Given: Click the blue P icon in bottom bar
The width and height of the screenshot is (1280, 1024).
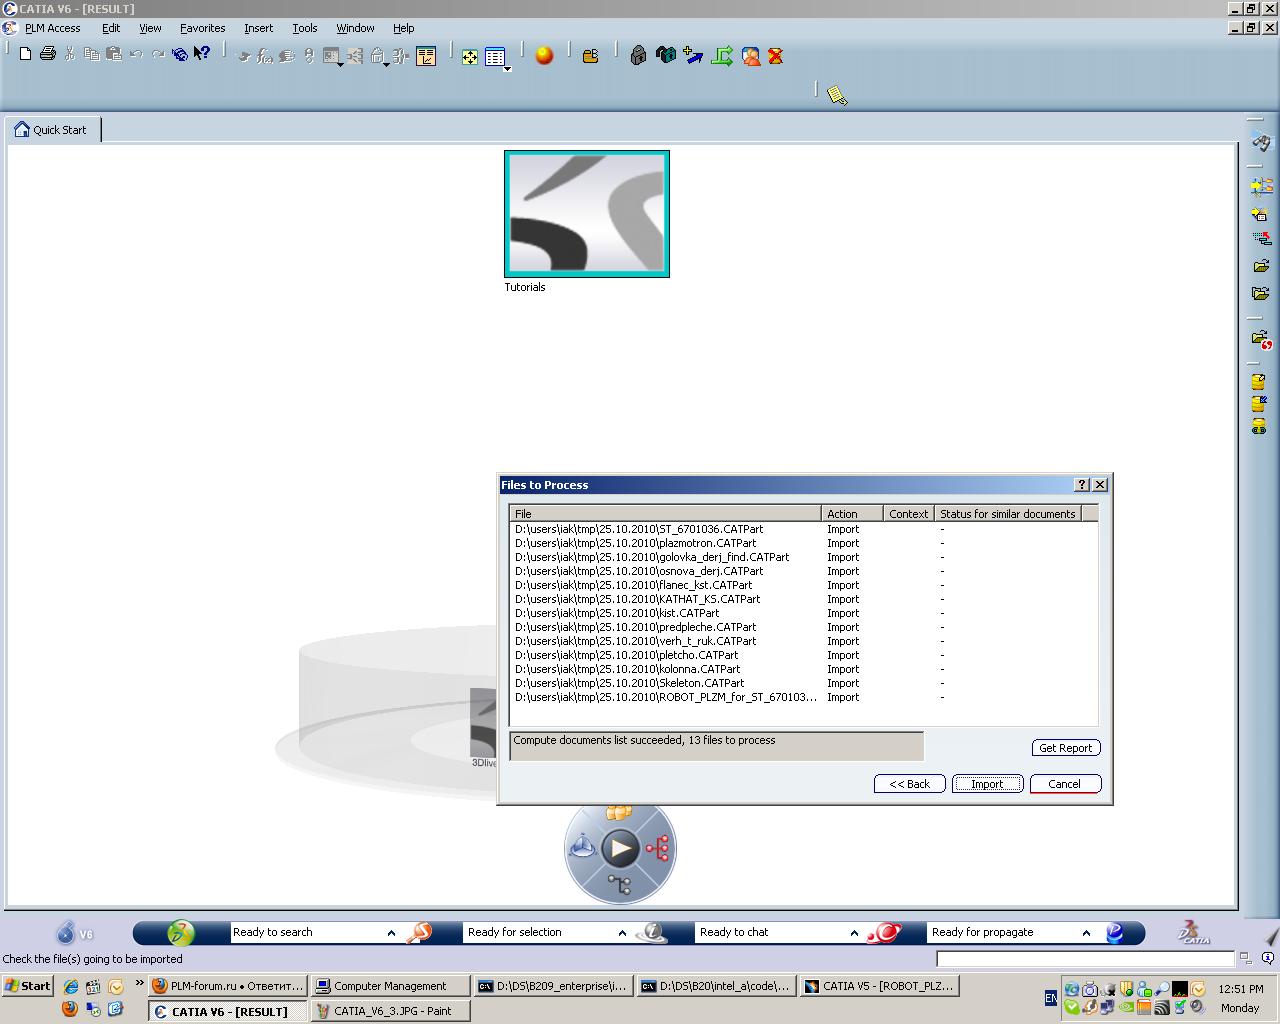Looking at the screenshot, I should tap(1115, 933).
